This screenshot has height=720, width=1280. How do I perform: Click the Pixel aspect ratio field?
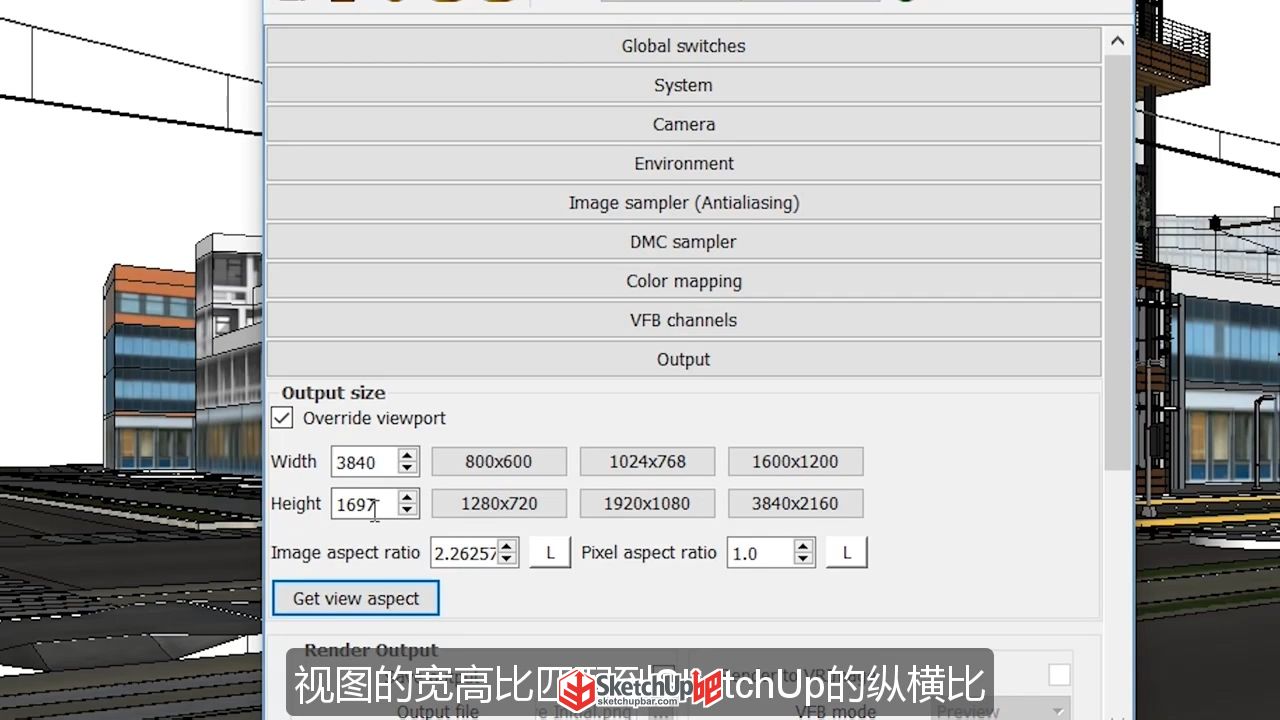click(760, 553)
